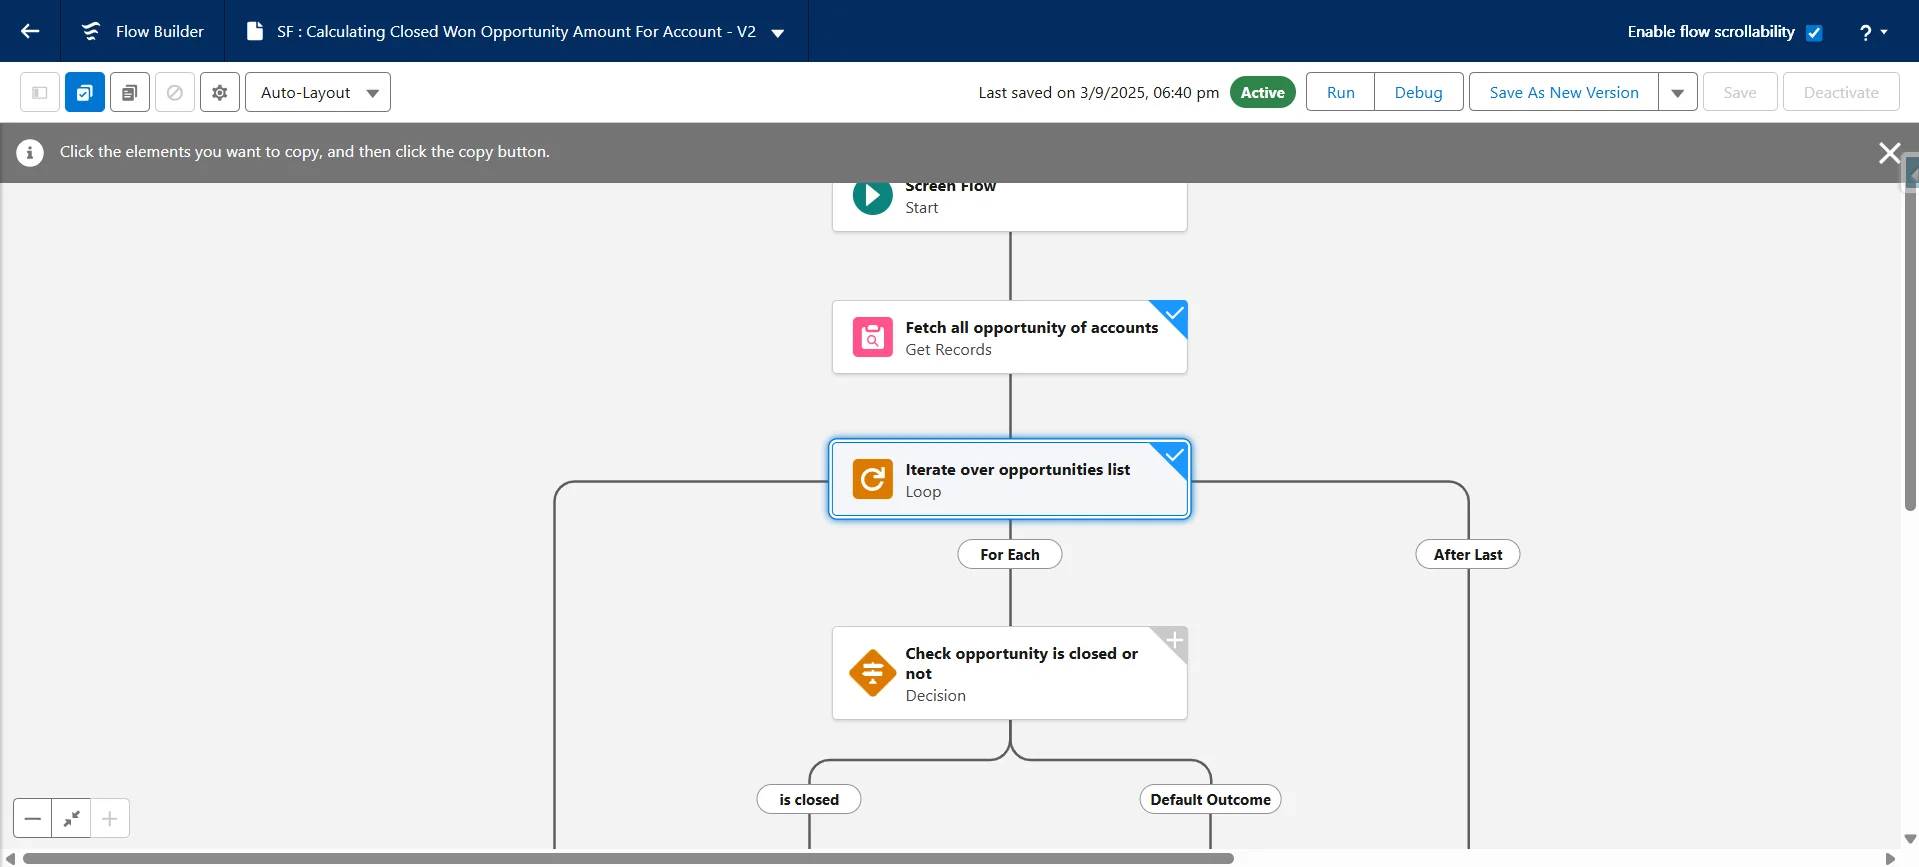This screenshot has height=867, width=1919.
Task: Click the Screen Flow Start play icon
Action: click(873, 195)
